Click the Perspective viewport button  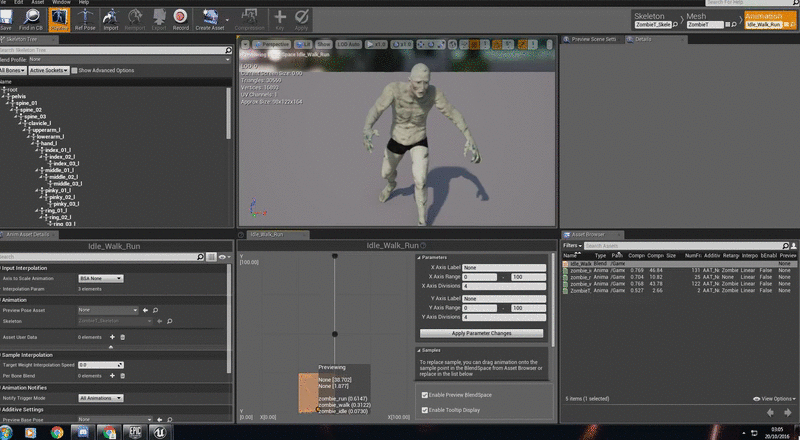coord(272,44)
